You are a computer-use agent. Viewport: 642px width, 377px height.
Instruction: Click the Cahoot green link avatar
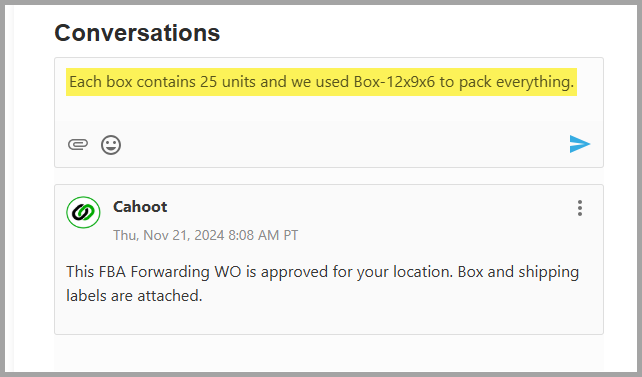(84, 212)
